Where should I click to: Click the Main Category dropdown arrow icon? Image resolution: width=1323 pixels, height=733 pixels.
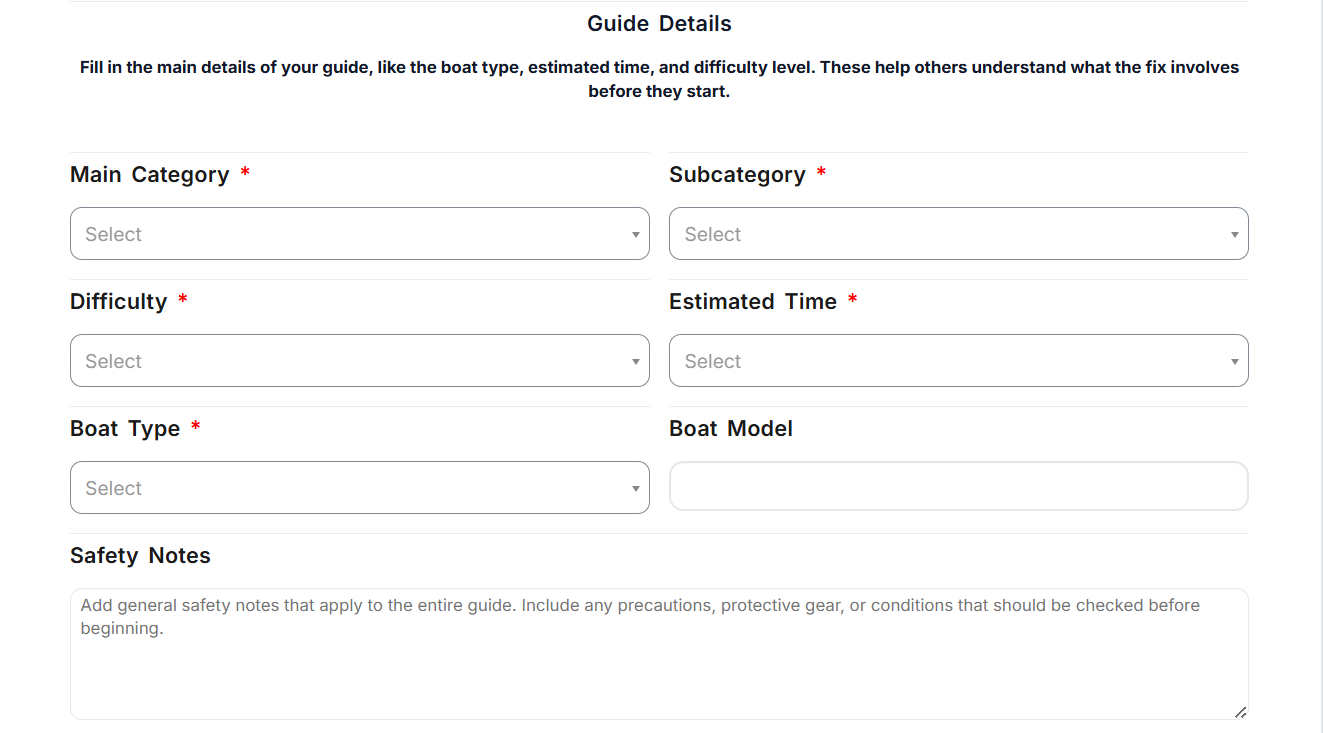pyautogui.click(x=635, y=235)
